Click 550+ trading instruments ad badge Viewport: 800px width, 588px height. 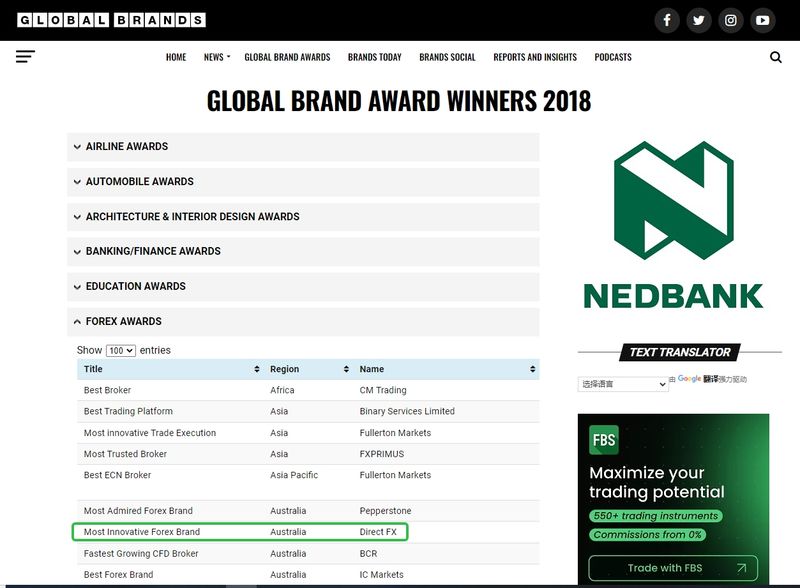(x=656, y=516)
